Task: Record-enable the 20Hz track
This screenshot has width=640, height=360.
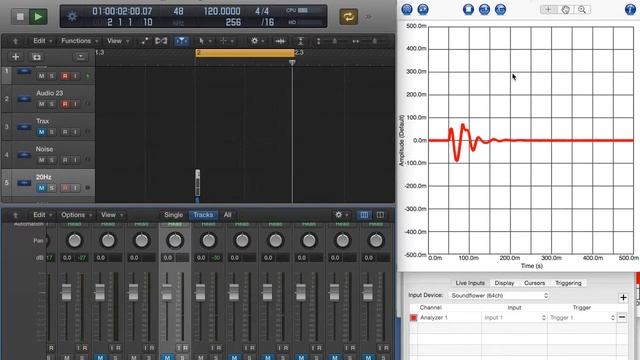Action: point(65,188)
